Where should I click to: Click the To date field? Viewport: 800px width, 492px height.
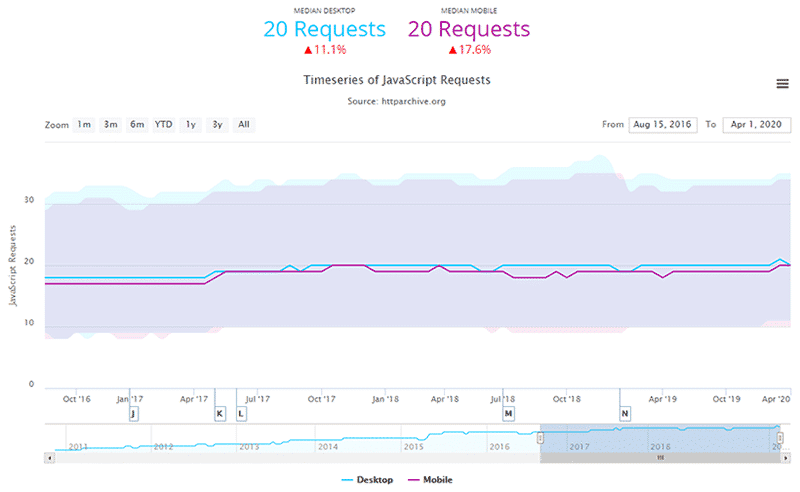point(755,125)
